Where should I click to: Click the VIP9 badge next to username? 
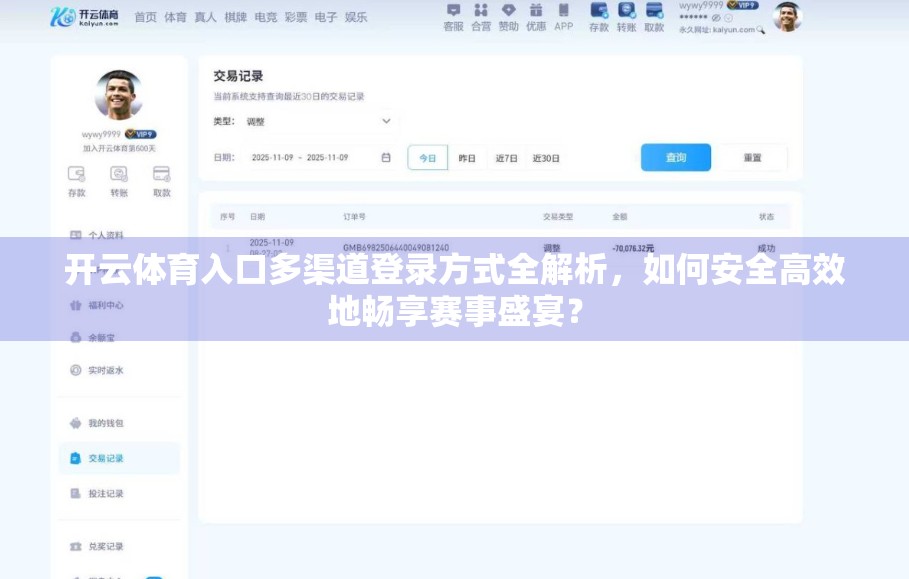pyautogui.click(x=140, y=135)
